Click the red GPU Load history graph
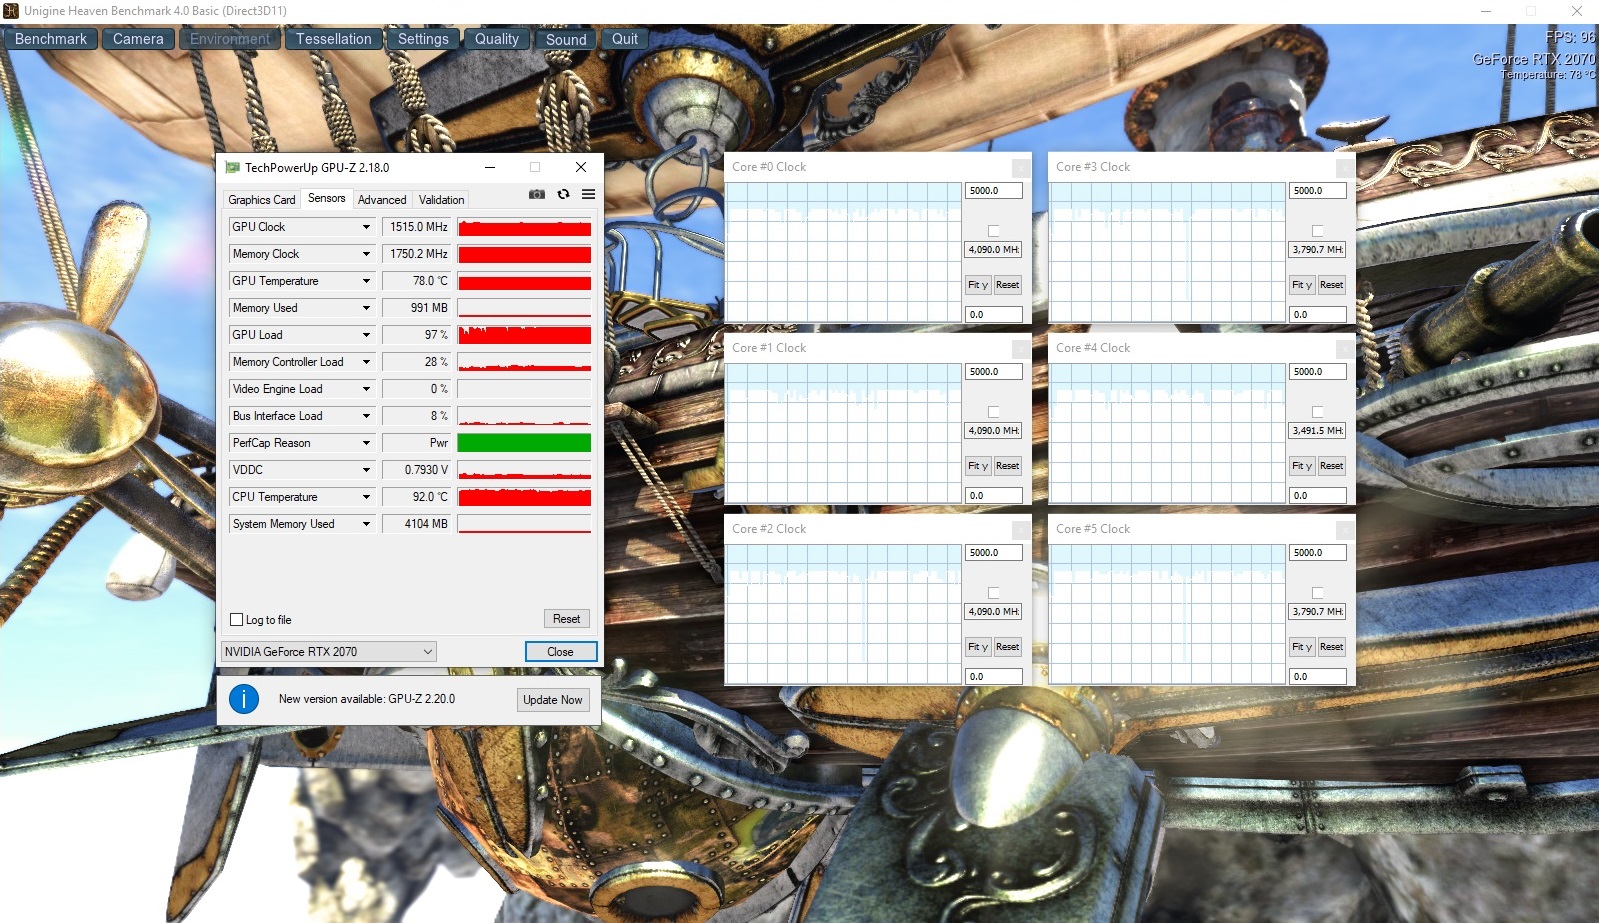The width and height of the screenshot is (1599, 923). point(524,335)
